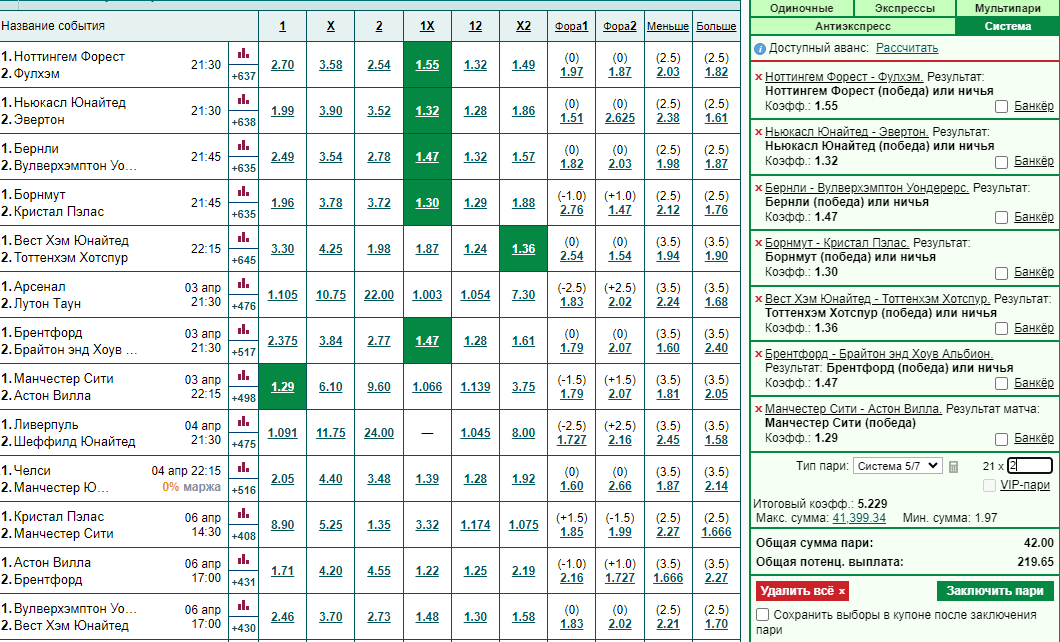Image resolution: width=1060 pixels, height=642 pixels.
Task: Switch to the Антиэкспресс tab
Action: click(853, 26)
